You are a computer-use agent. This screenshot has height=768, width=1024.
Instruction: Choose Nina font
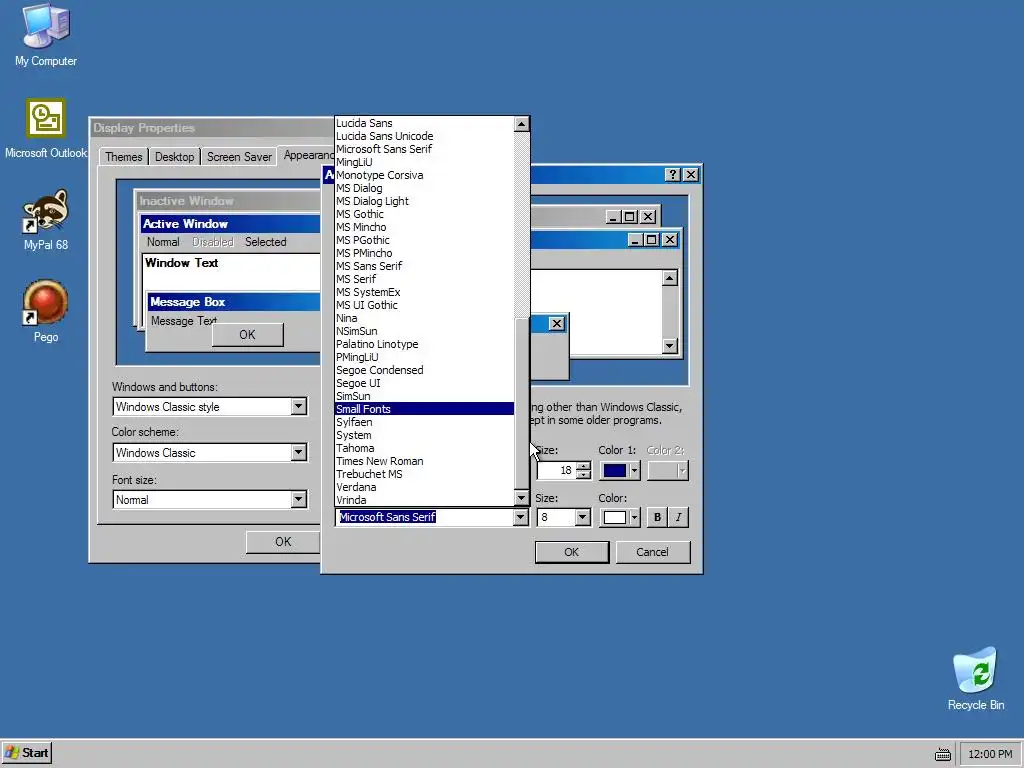(x=424, y=318)
